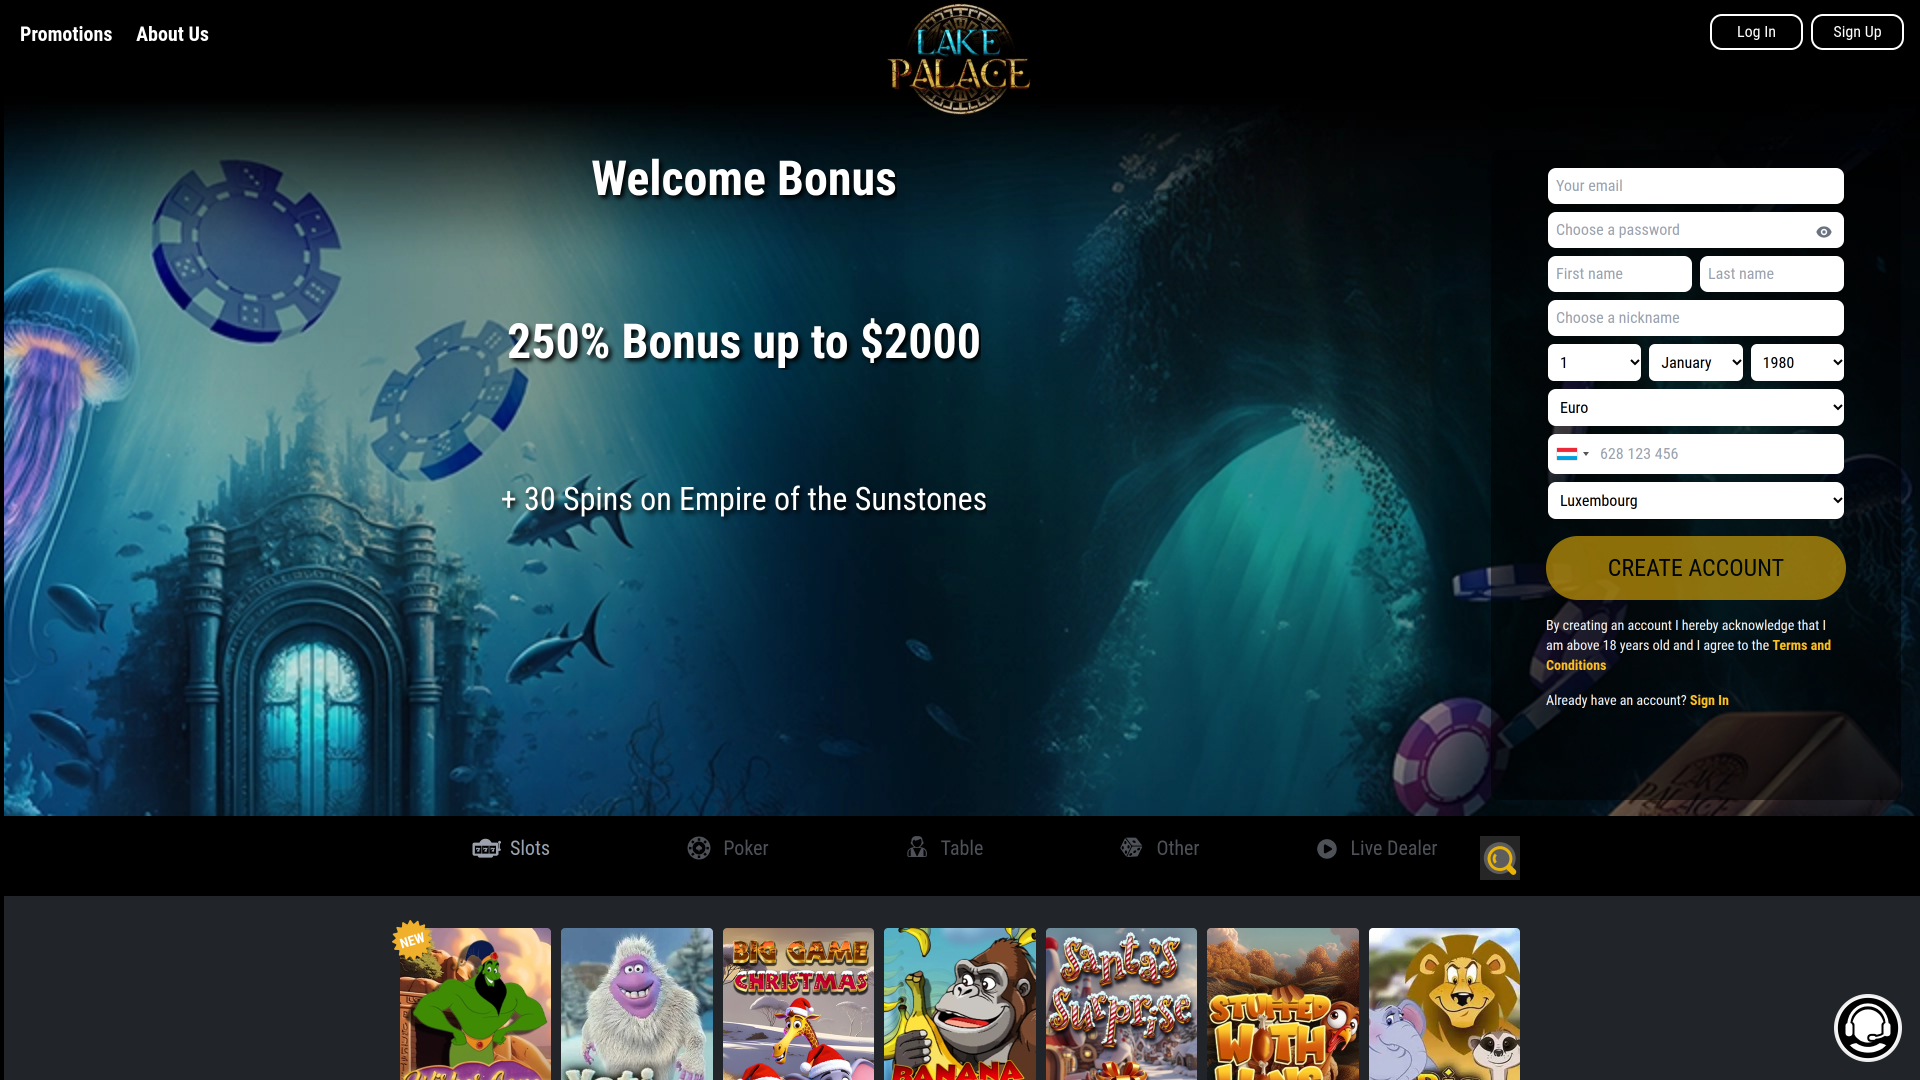Image resolution: width=1920 pixels, height=1080 pixels.
Task: Open the game search magnifier icon
Action: (1500, 858)
